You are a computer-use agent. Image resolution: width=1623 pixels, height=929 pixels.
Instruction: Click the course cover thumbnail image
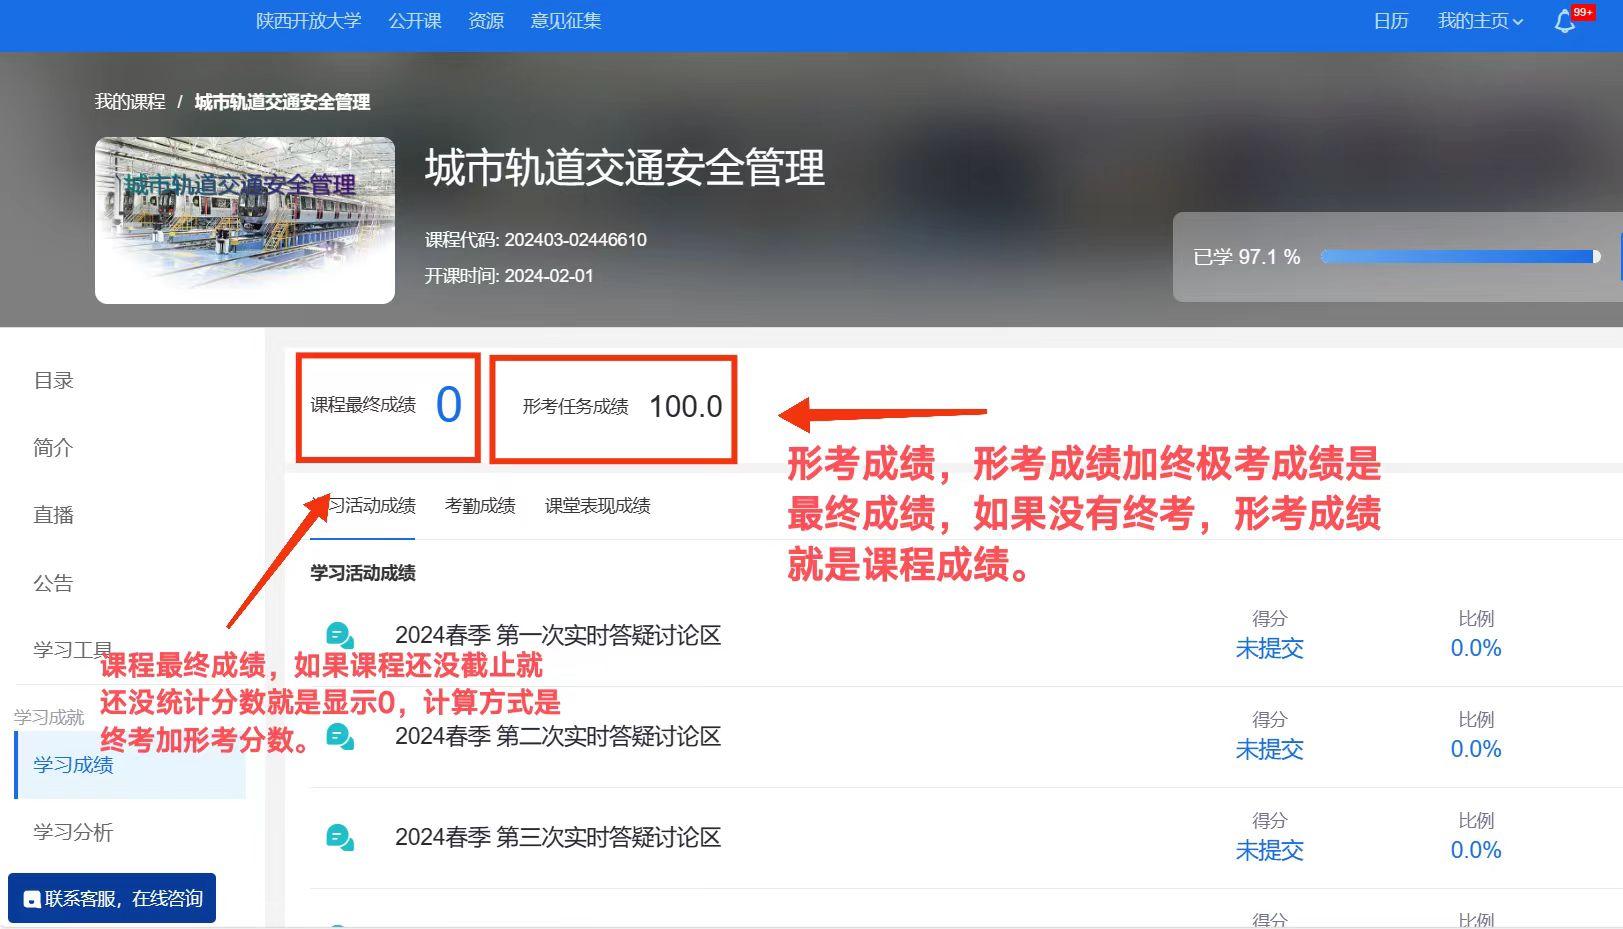tap(245, 220)
